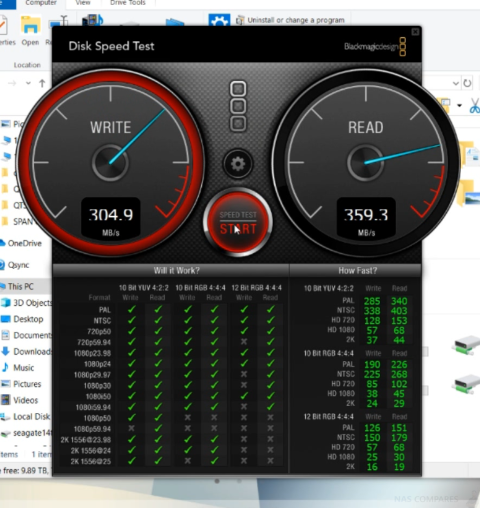Start the speed test with the red button
This screenshot has height=508, width=480.
(x=238, y=222)
